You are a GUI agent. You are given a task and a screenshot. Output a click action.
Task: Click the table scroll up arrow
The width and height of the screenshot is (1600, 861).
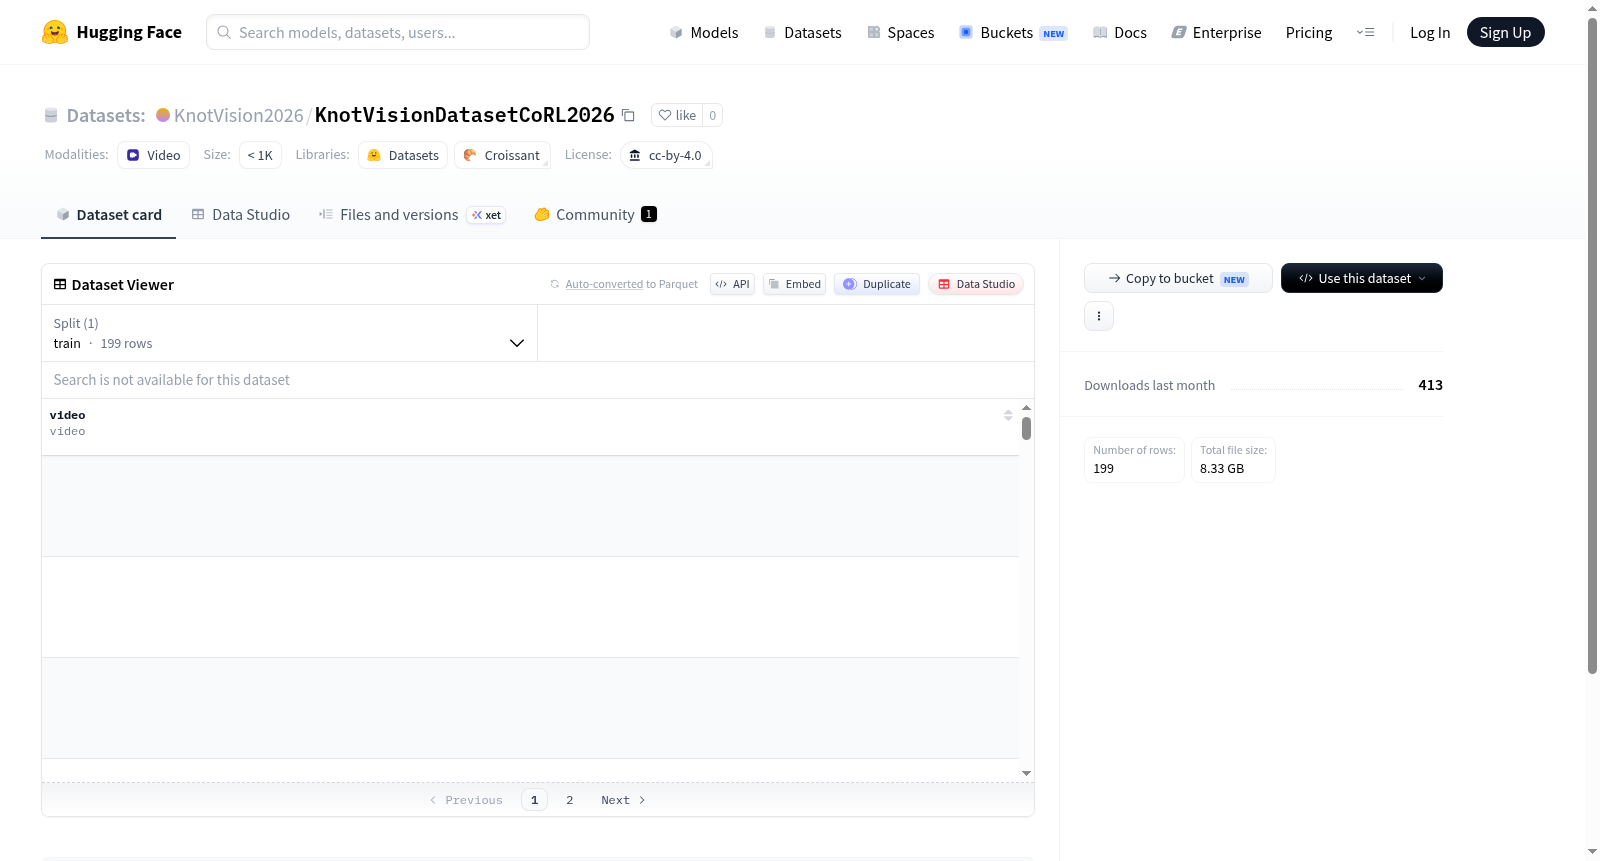tap(1026, 408)
